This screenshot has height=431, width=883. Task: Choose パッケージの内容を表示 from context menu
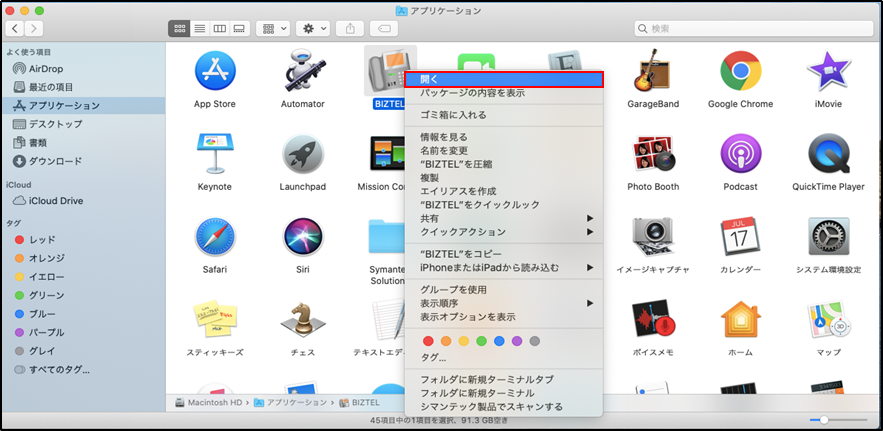pyautogui.click(x=503, y=93)
